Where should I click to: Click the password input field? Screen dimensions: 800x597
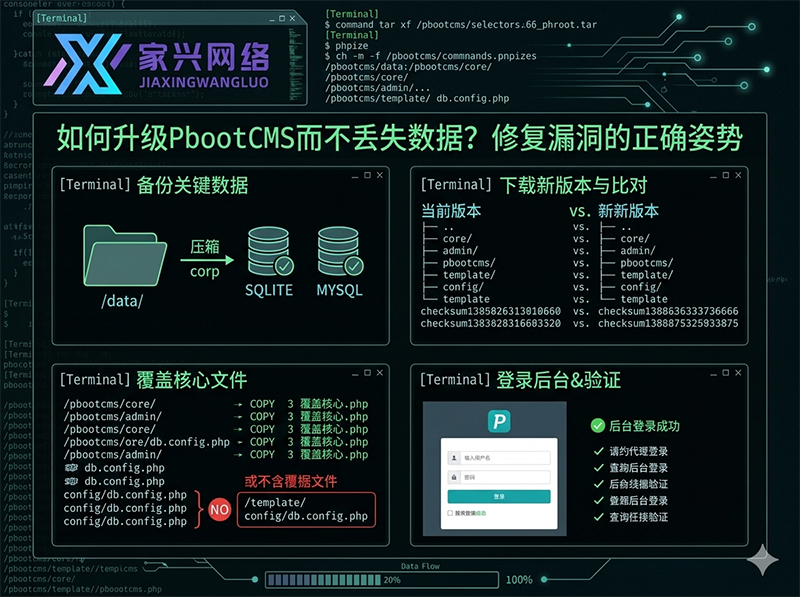499,477
